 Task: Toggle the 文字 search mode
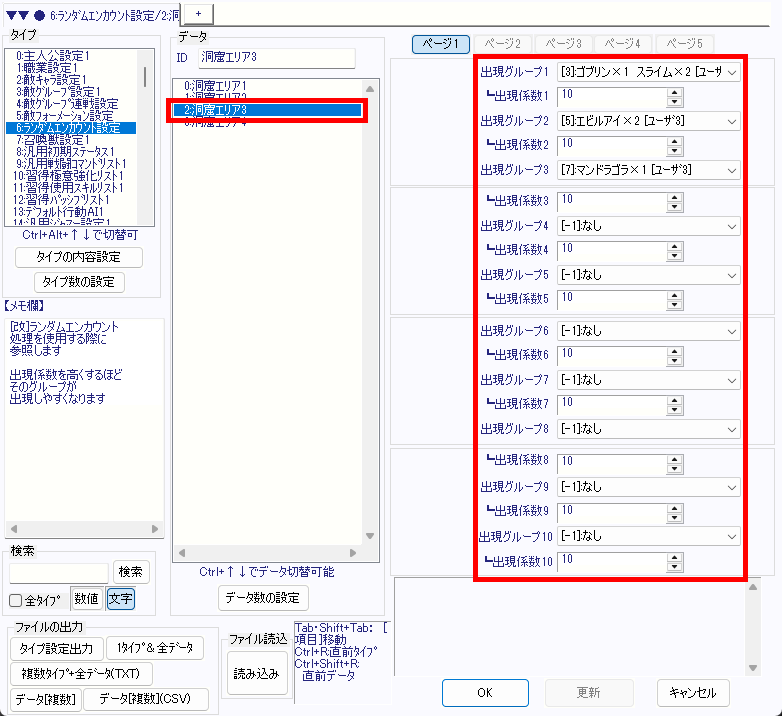pyautogui.click(x=120, y=599)
